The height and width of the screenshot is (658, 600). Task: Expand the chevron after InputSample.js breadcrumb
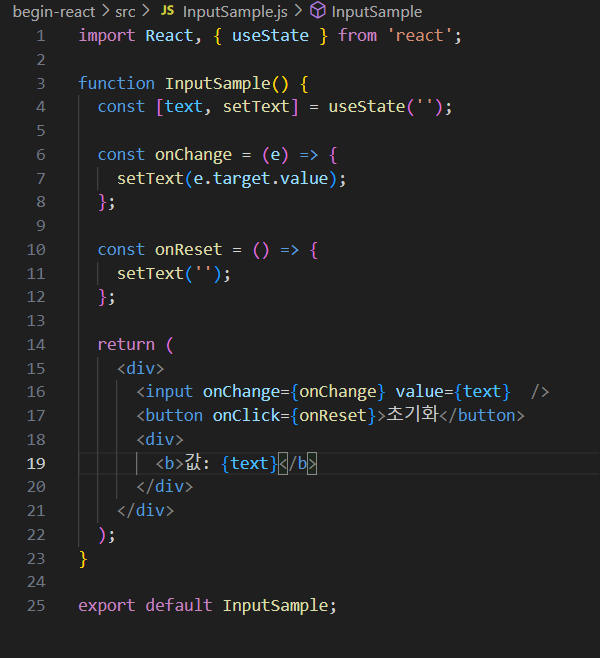click(x=298, y=11)
